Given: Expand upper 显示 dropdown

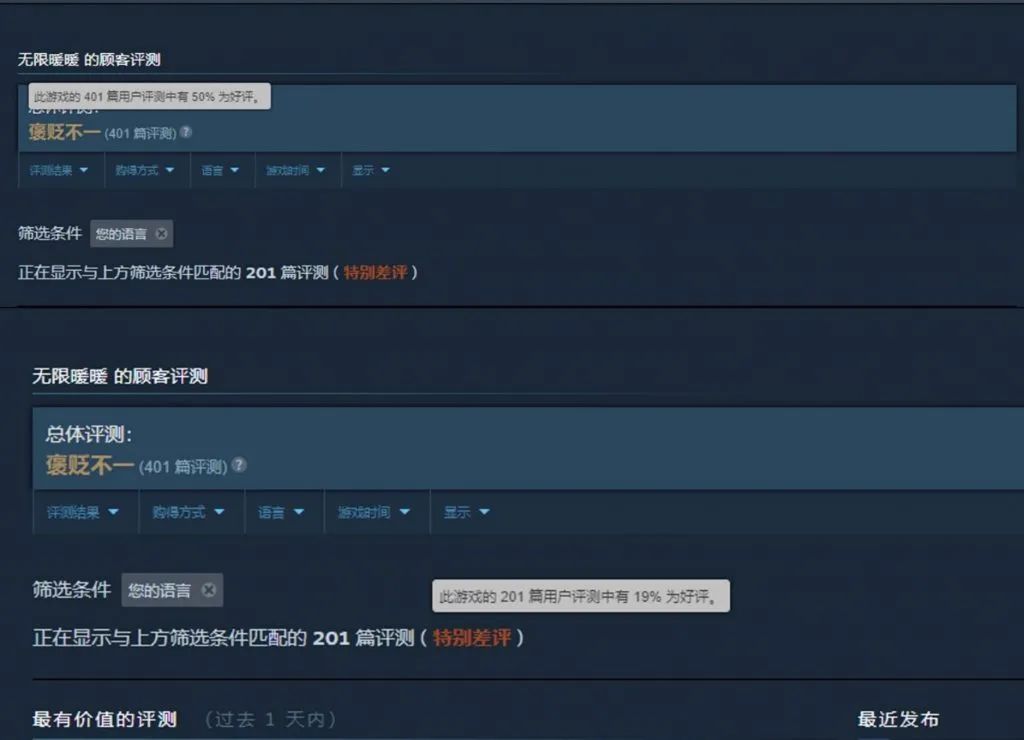Looking at the screenshot, I should point(371,170).
